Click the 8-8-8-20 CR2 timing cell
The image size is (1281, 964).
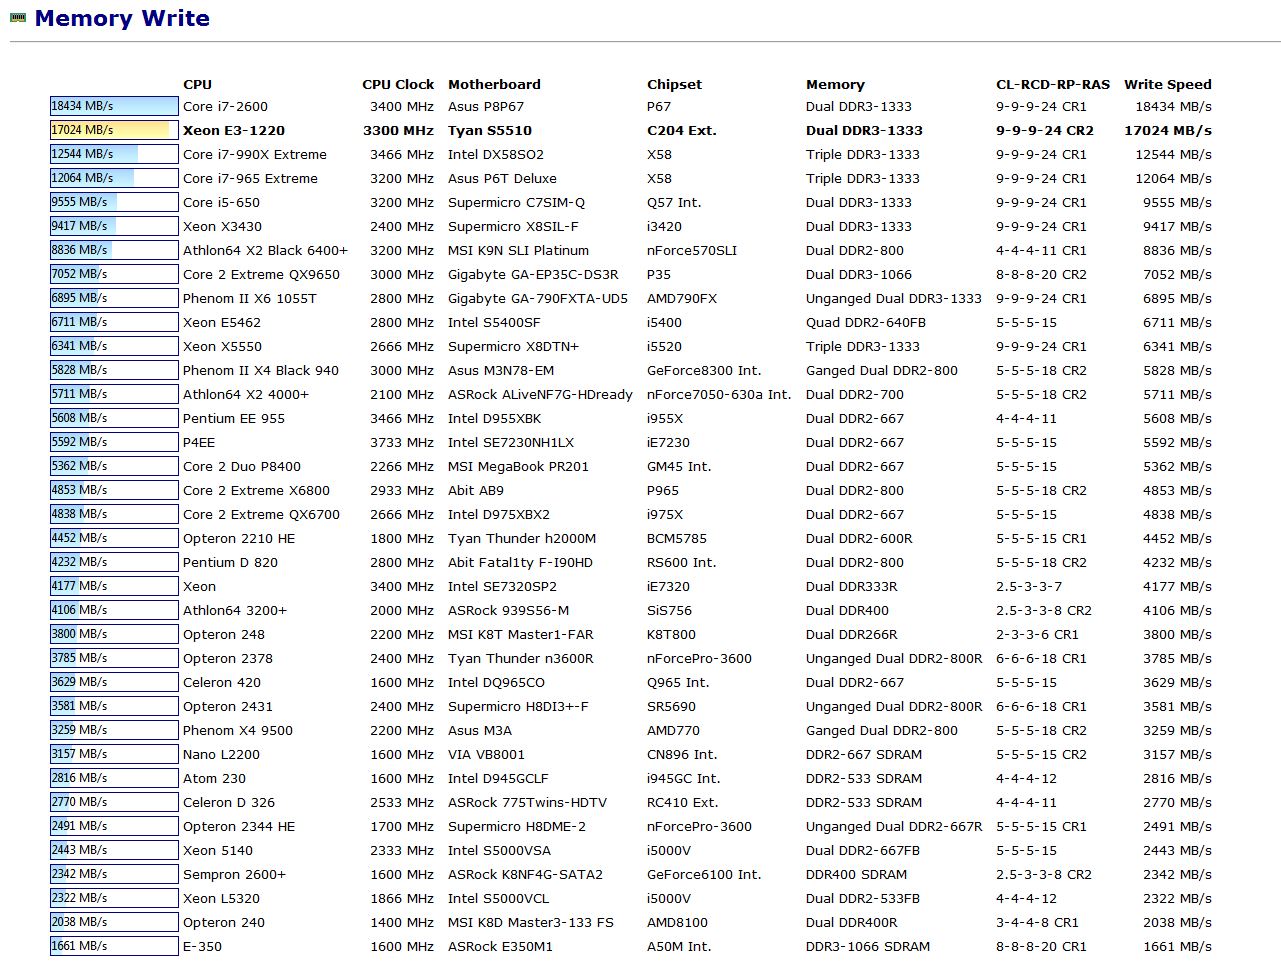point(1041,274)
